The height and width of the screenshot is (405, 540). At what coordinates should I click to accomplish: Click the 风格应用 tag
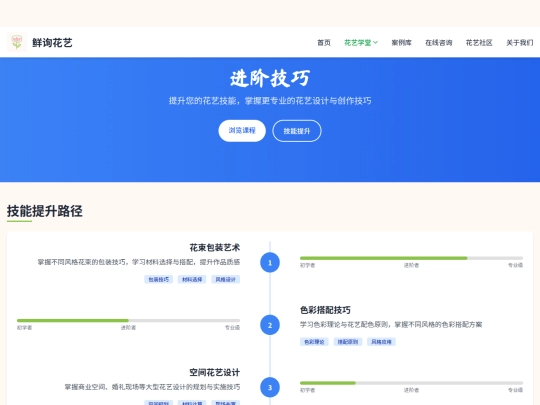381,342
